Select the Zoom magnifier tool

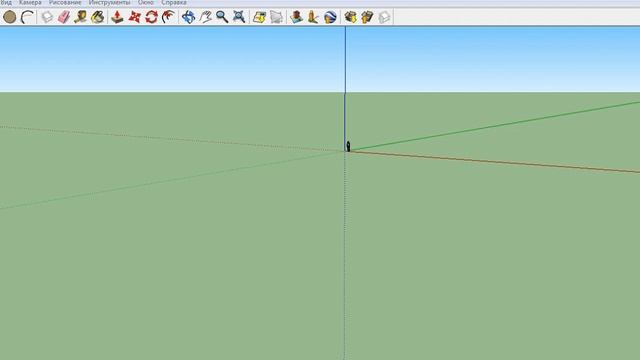tap(222, 17)
